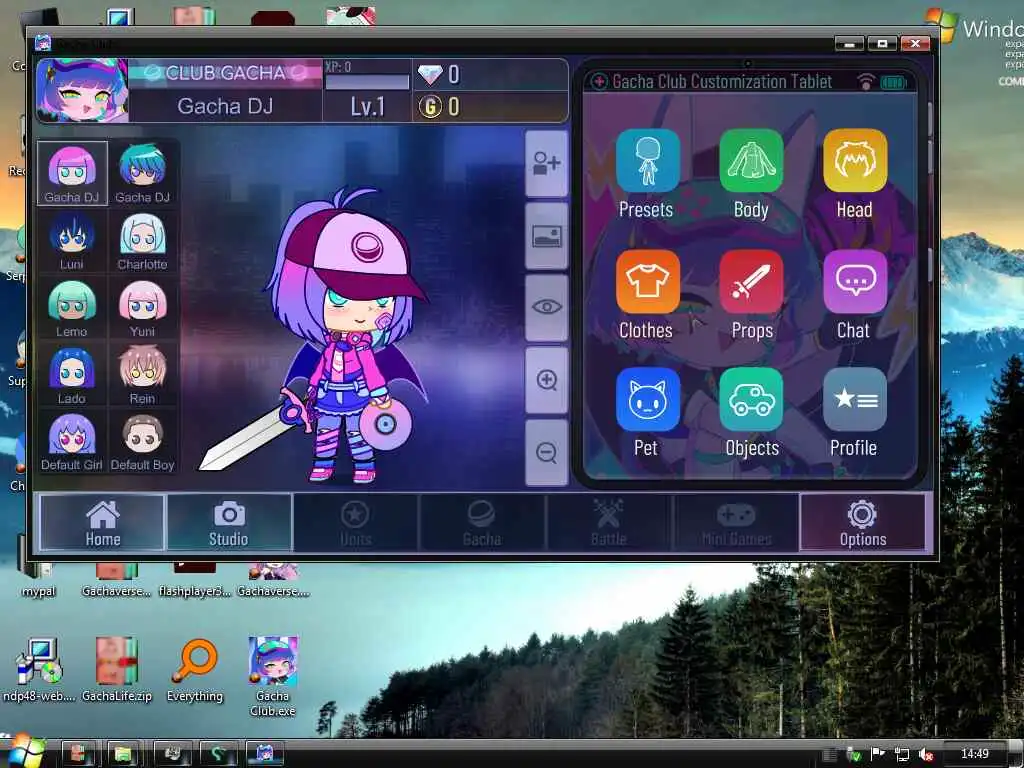Image resolution: width=1024 pixels, height=768 pixels.
Task: Click the Gacha Club taskbar button
Action: [264, 754]
